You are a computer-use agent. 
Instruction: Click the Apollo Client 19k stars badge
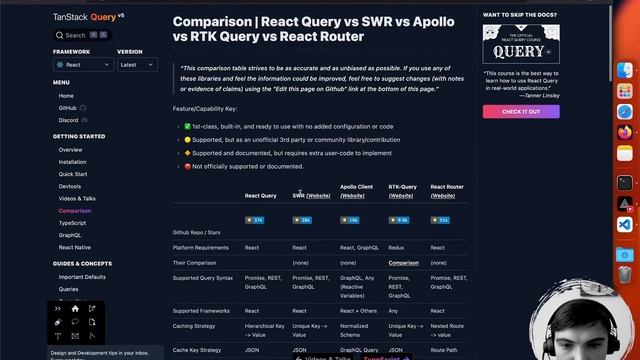point(350,220)
